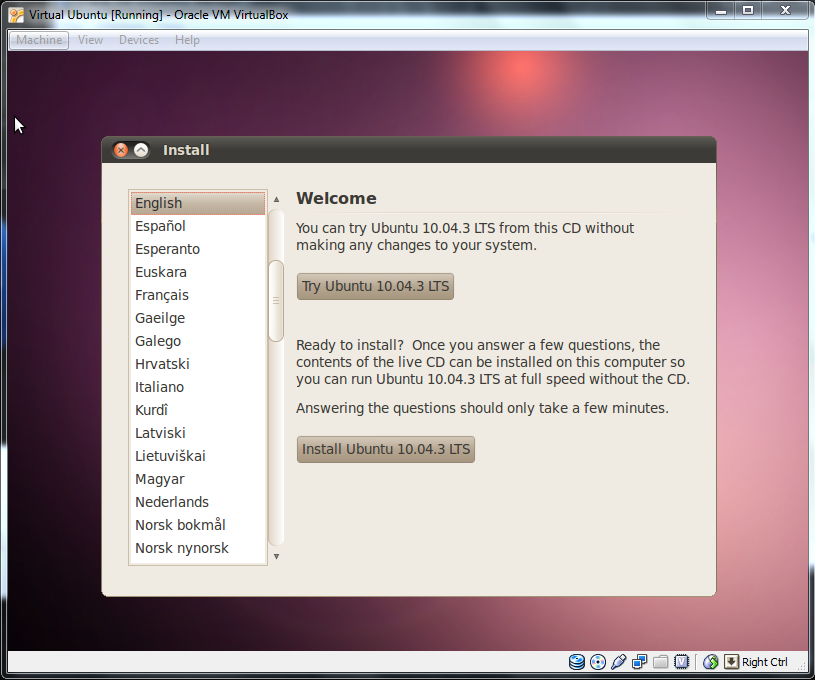Select Norsk nynorsk in the language list
Screen dimensions: 815x680
click(198, 548)
